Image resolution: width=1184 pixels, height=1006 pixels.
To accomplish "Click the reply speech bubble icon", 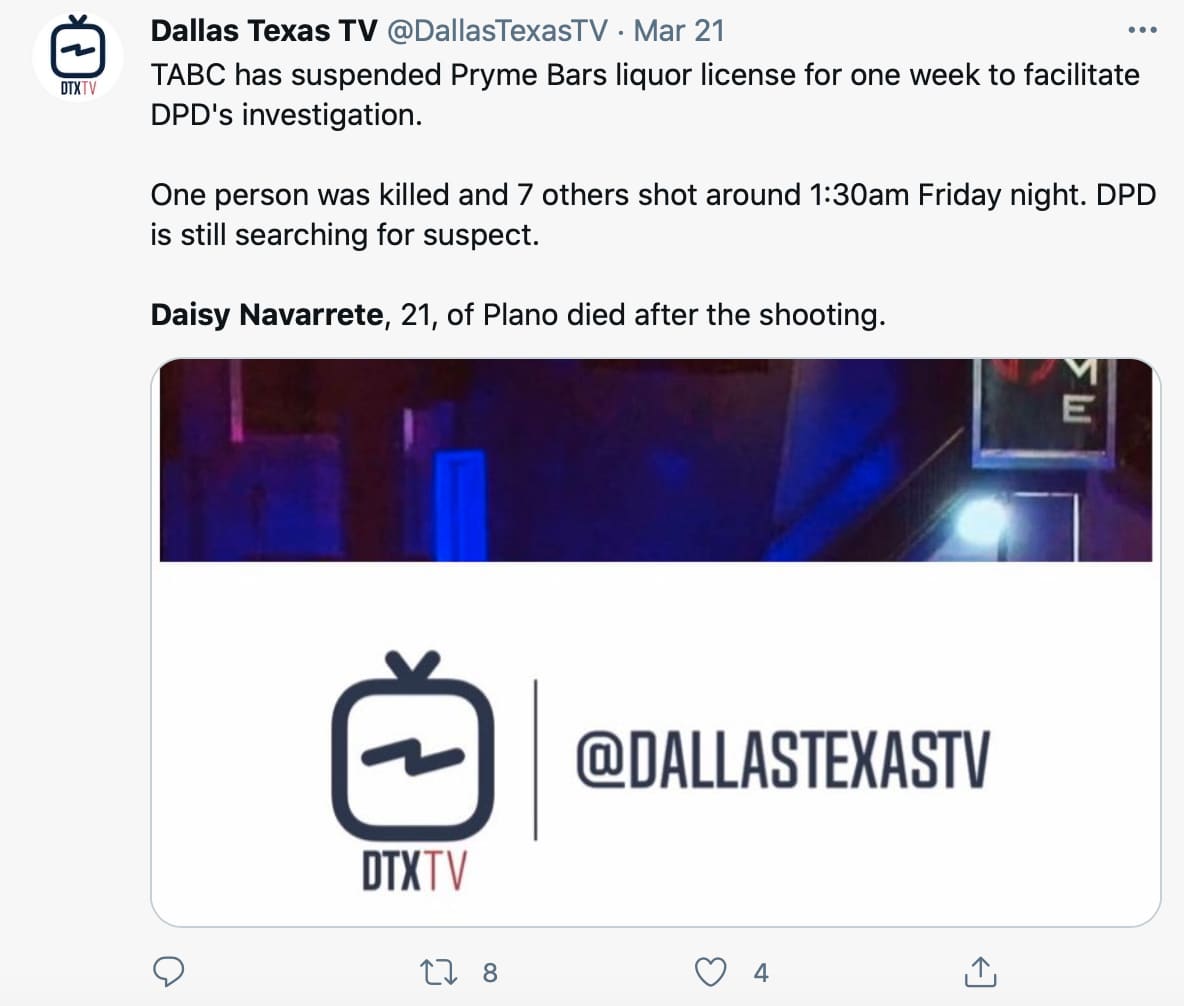I will [171, 971].
